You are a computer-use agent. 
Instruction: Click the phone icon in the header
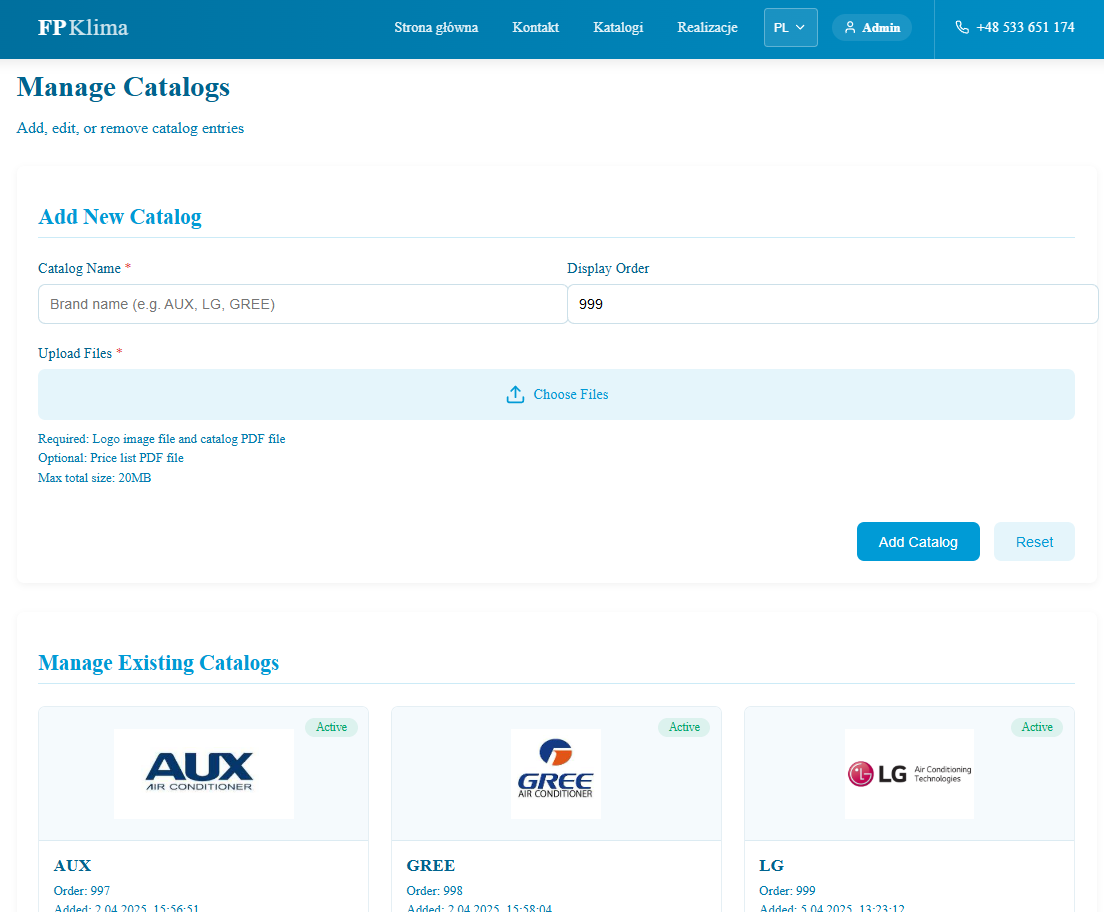click(x=961, y=27)
